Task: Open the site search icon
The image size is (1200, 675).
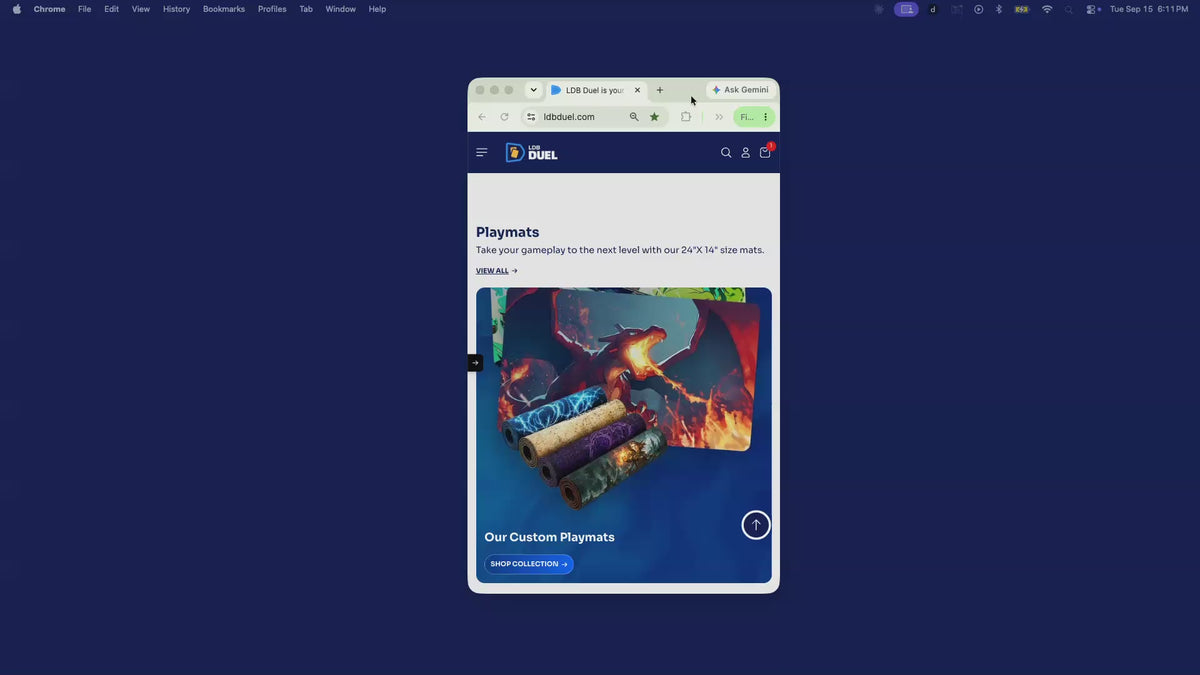Action: point(726,153)
